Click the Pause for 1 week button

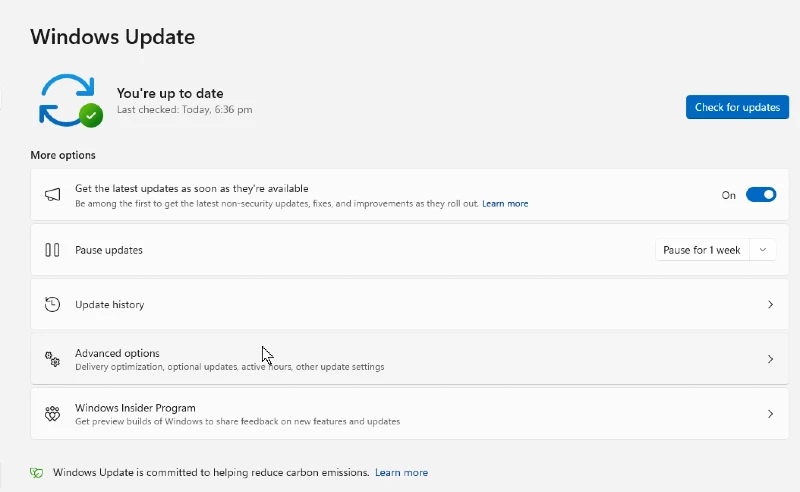[x=702, y=250]
